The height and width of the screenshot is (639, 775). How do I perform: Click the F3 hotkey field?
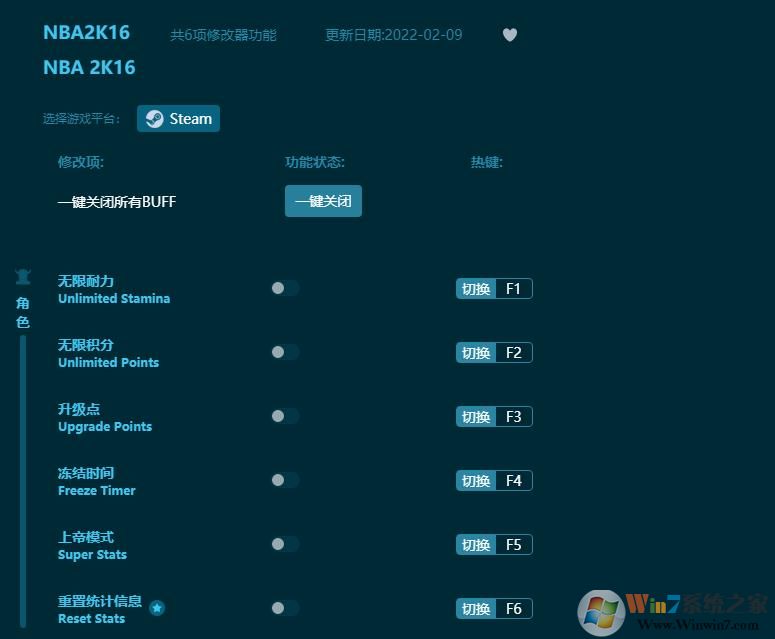coord(514,417)
